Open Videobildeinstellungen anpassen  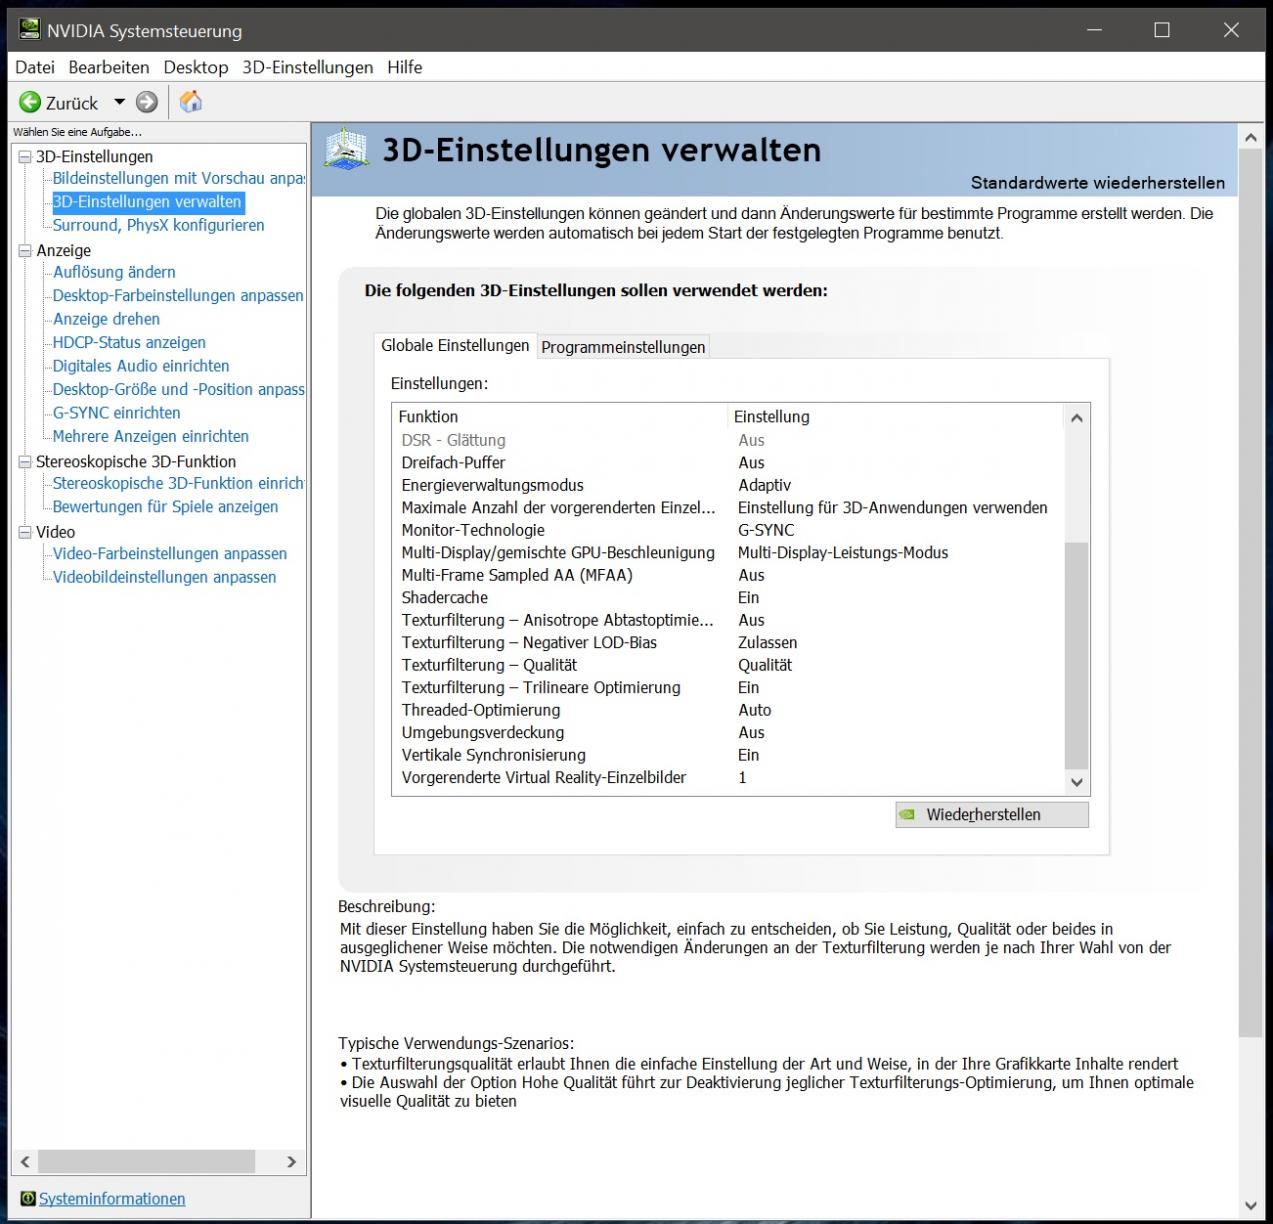tap(164, 577)
